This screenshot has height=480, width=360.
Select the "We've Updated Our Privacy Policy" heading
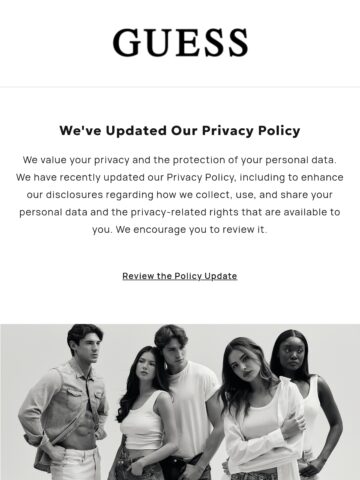180,130
